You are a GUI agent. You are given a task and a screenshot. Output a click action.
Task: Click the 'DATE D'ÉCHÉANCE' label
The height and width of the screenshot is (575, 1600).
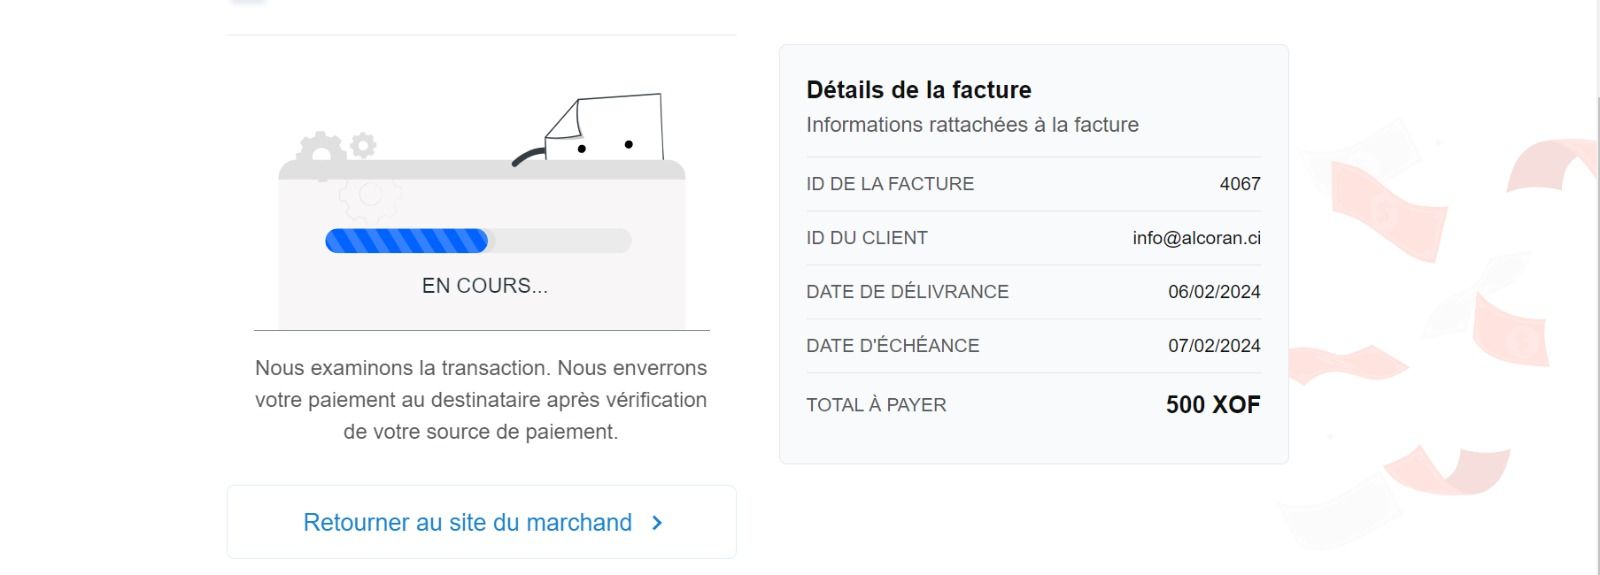point(892,346)
